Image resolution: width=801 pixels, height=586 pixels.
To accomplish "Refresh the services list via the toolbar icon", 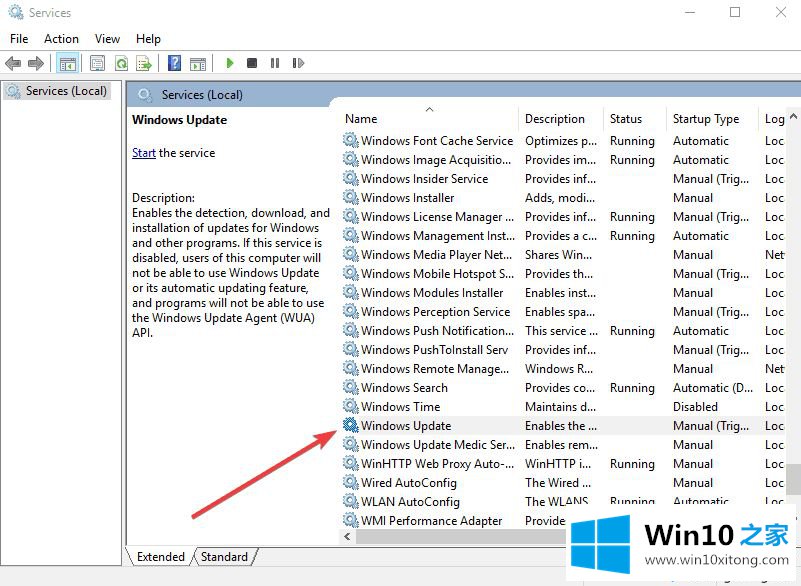I will point(122,63).
